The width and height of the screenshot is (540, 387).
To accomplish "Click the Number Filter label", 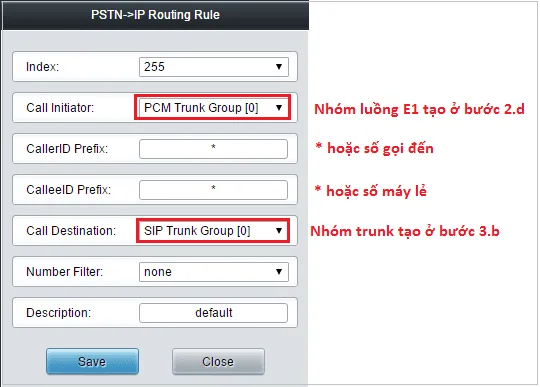I will [64, 272].
